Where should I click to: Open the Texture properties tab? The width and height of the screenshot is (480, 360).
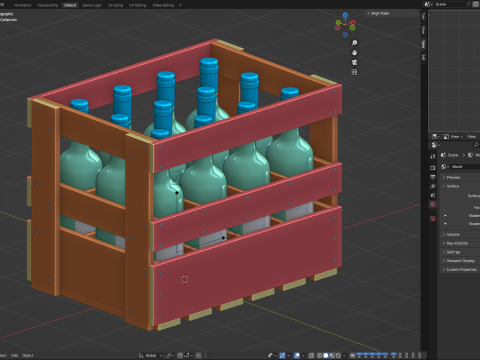[x=433, y=219]
